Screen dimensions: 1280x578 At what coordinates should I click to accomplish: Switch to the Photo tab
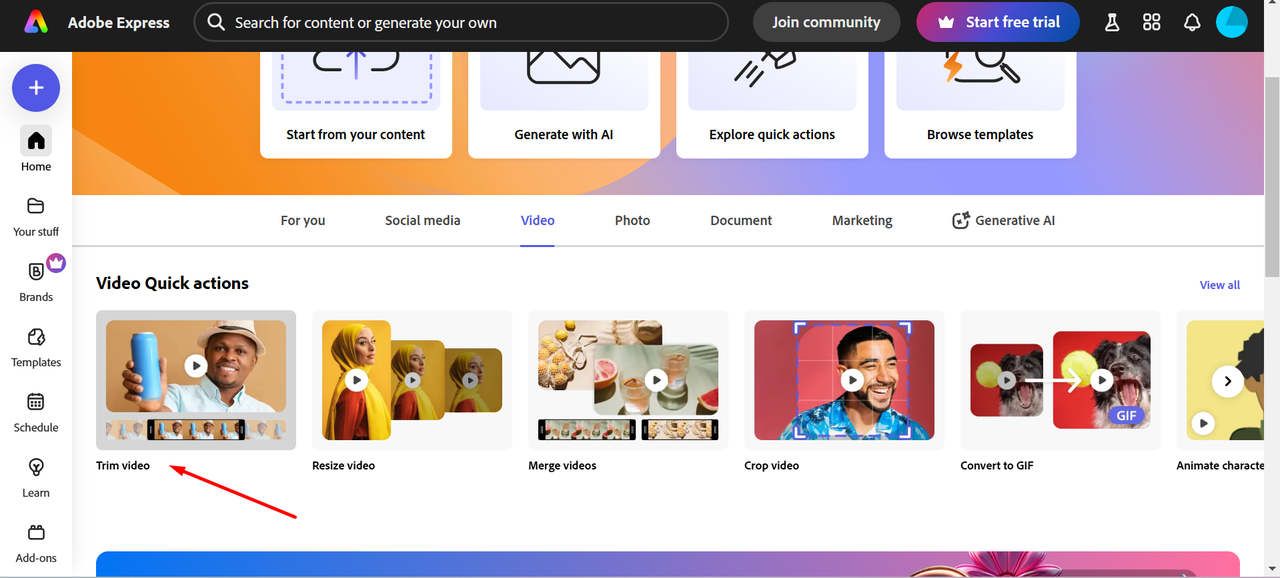pyautogui.click(x=632, y=220)
